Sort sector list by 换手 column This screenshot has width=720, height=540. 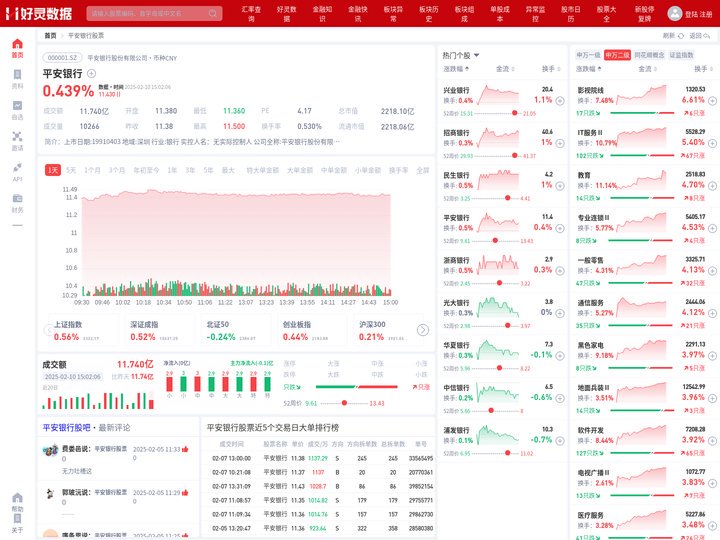pos(703,69)
